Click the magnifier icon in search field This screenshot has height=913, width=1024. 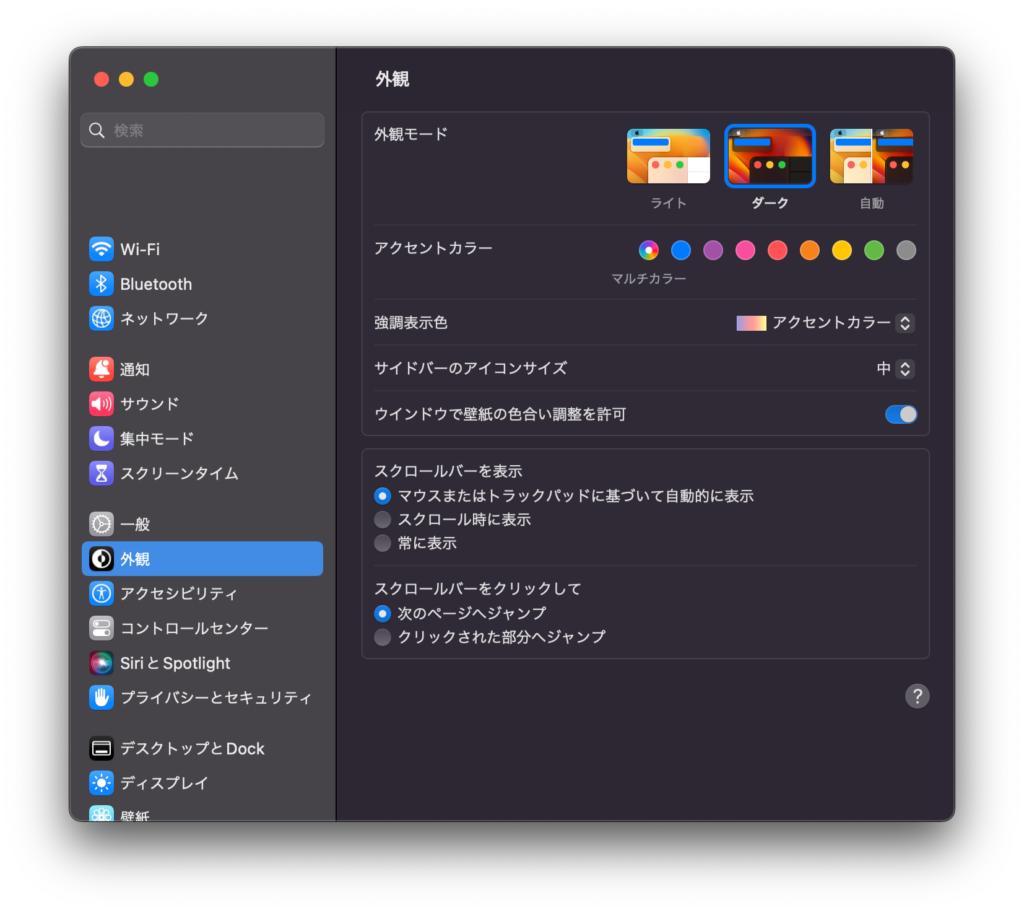(x=97, y=131)
